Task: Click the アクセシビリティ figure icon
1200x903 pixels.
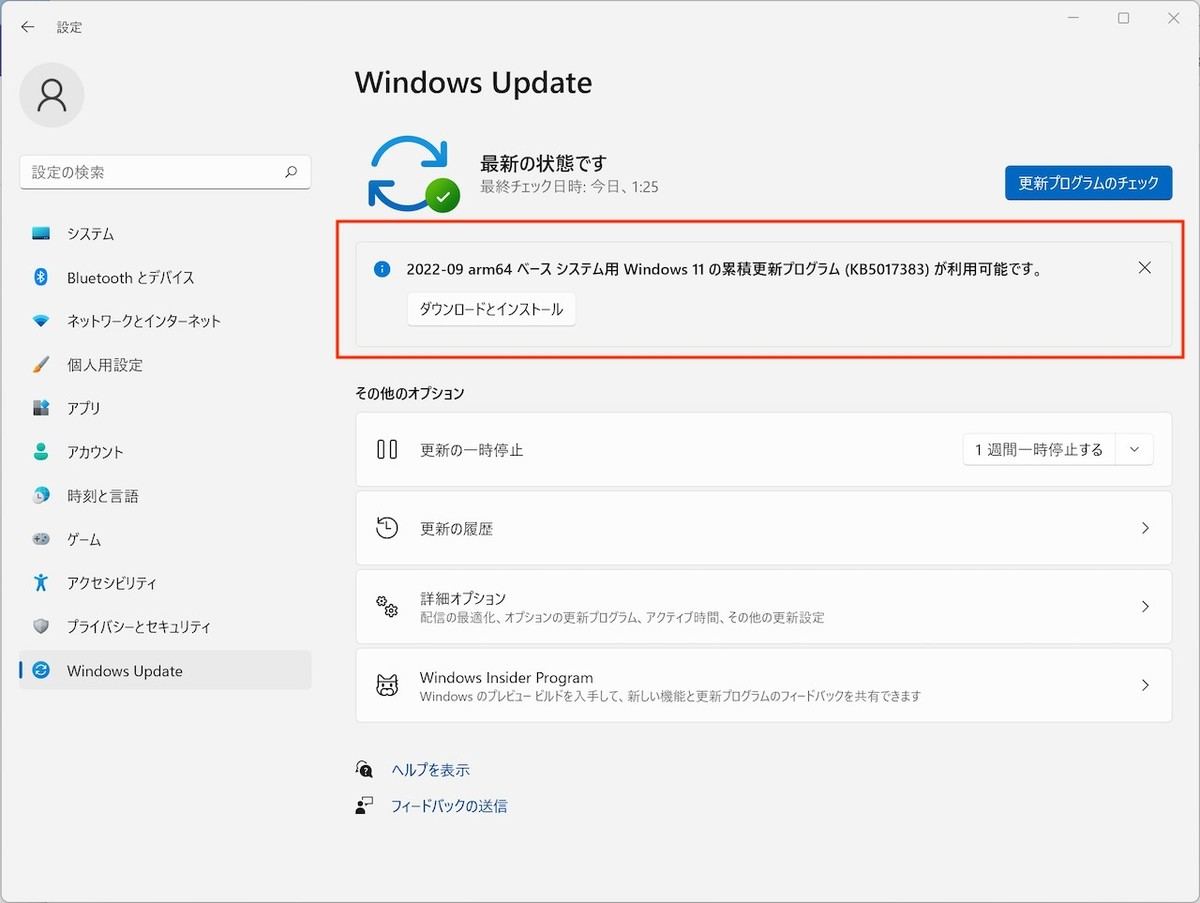Action: [41, 583]
